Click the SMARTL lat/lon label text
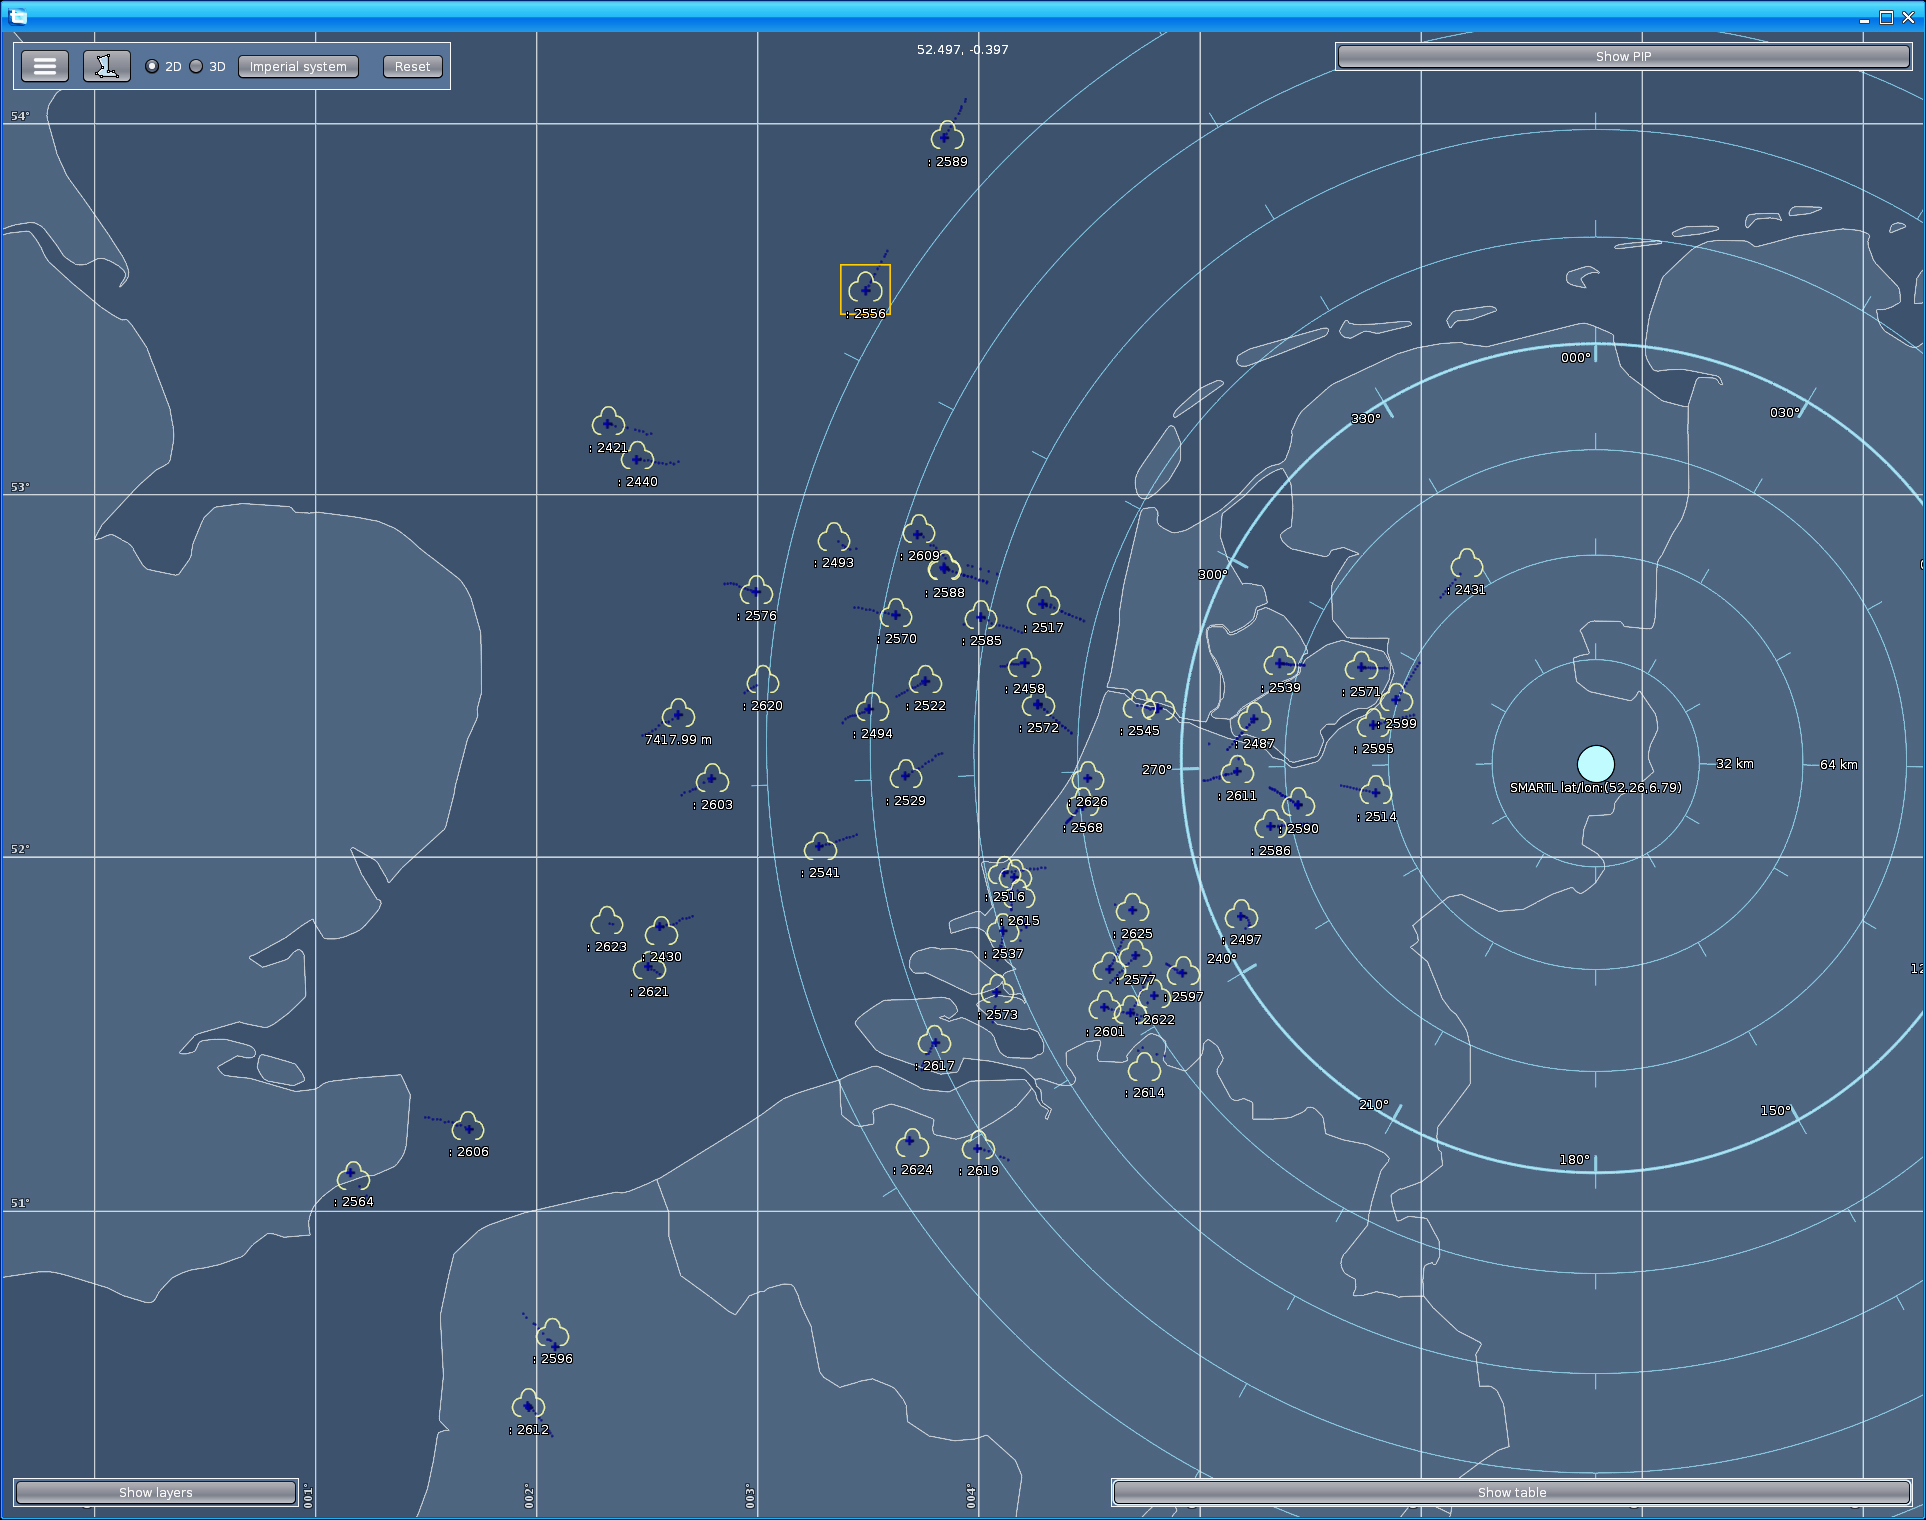 tap(1595, 787)
